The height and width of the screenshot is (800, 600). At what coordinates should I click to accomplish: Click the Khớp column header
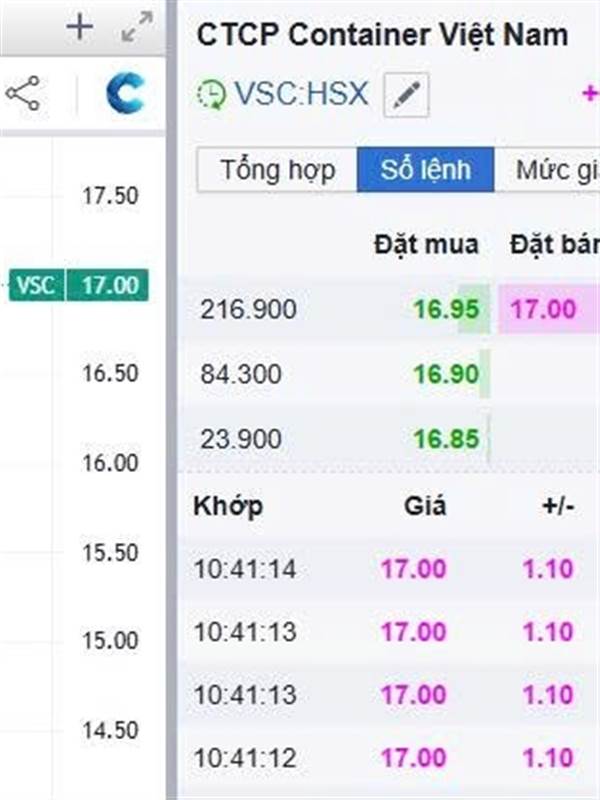[228, 506]
